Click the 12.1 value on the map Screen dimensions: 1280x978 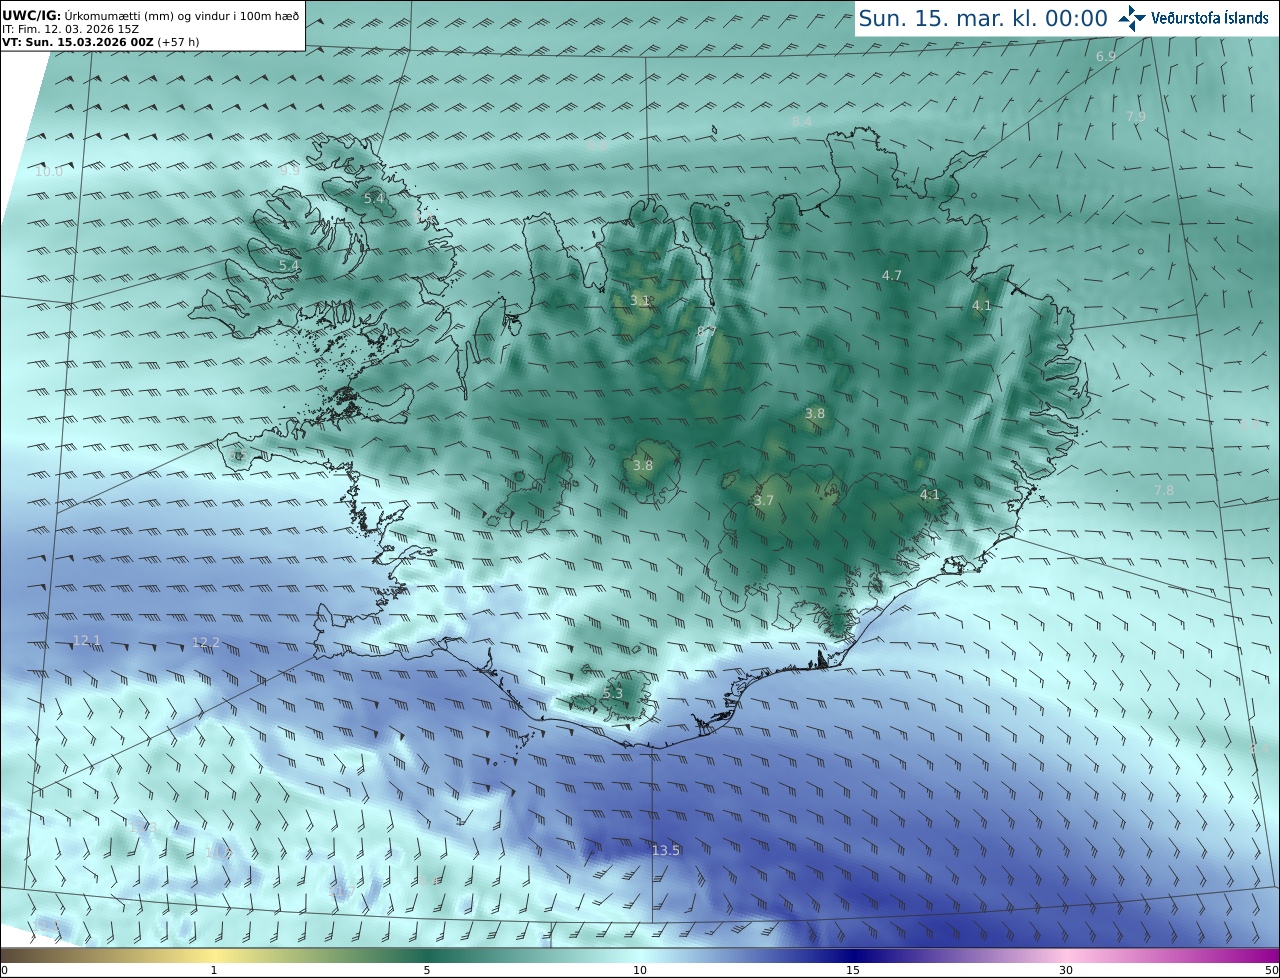(x=87, y=640)
